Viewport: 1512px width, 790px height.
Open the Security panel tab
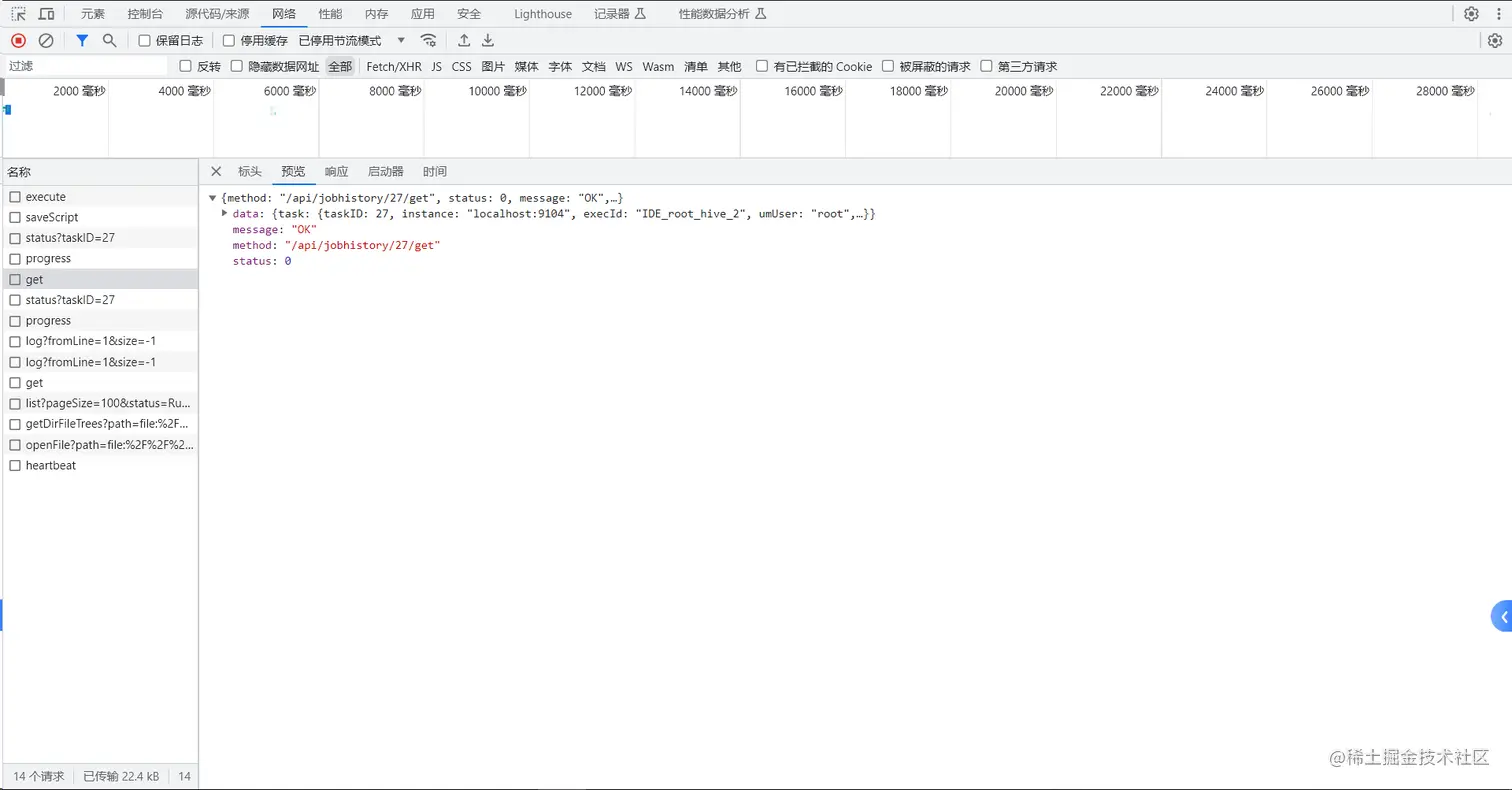click(x=469, y=14)
